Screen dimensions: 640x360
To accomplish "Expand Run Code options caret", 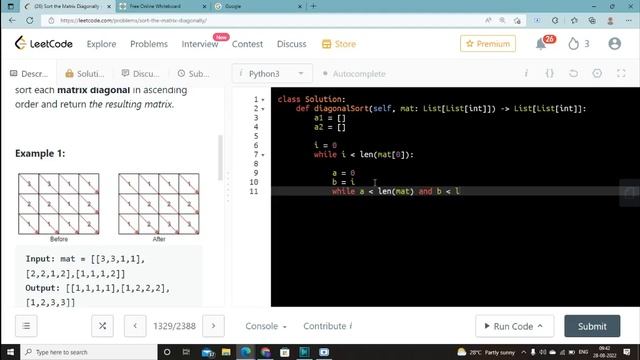I will coord(540,326).
